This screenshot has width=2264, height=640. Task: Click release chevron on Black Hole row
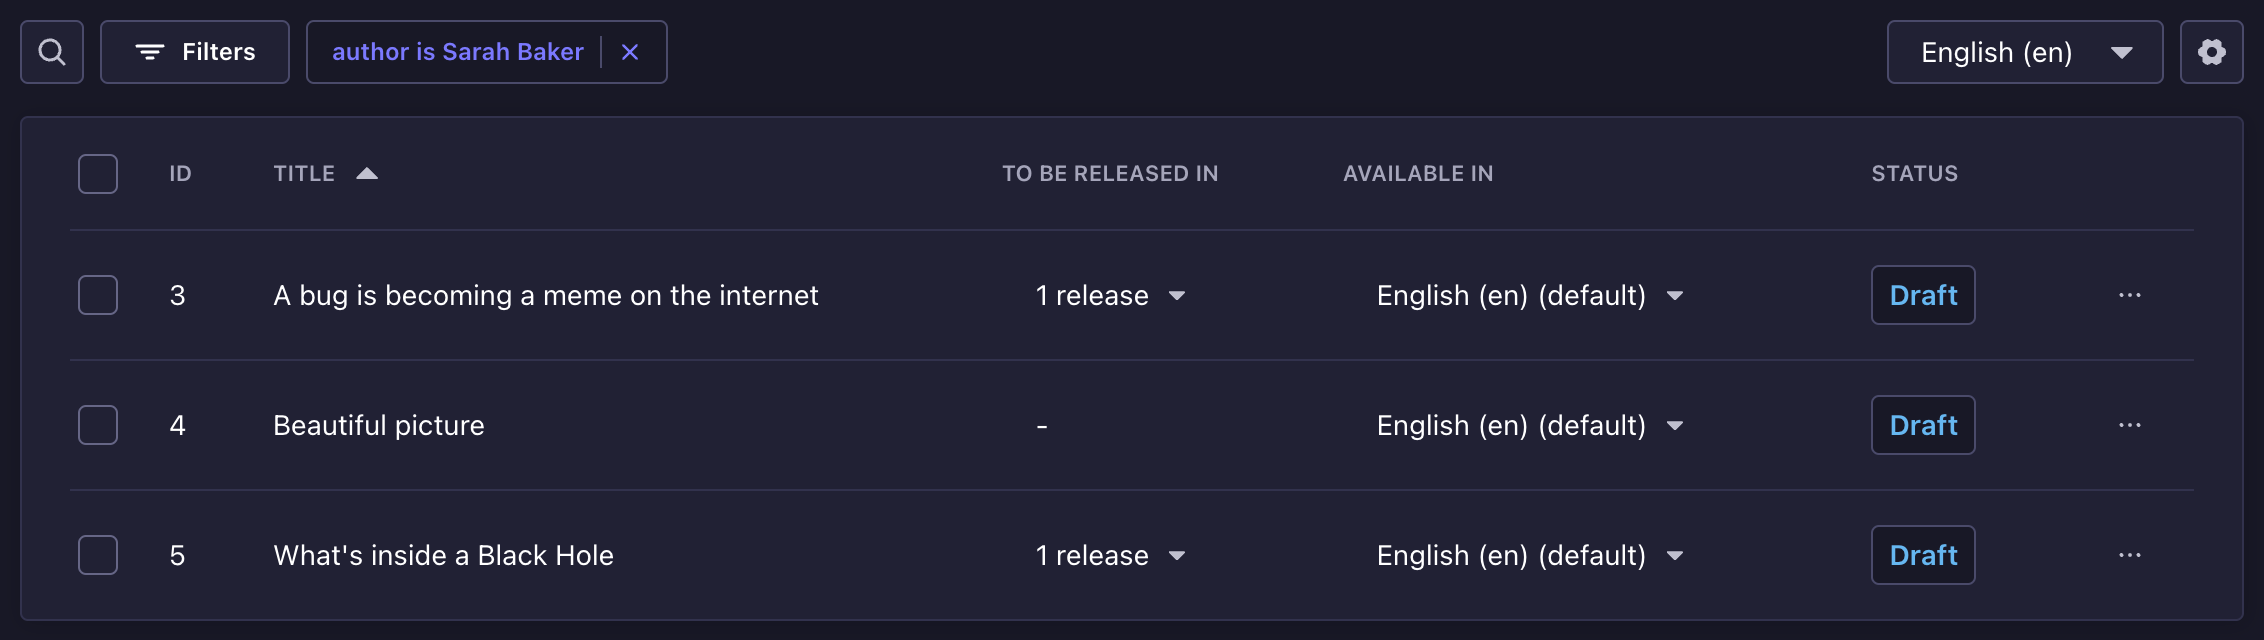click(x=1176, y=556)
